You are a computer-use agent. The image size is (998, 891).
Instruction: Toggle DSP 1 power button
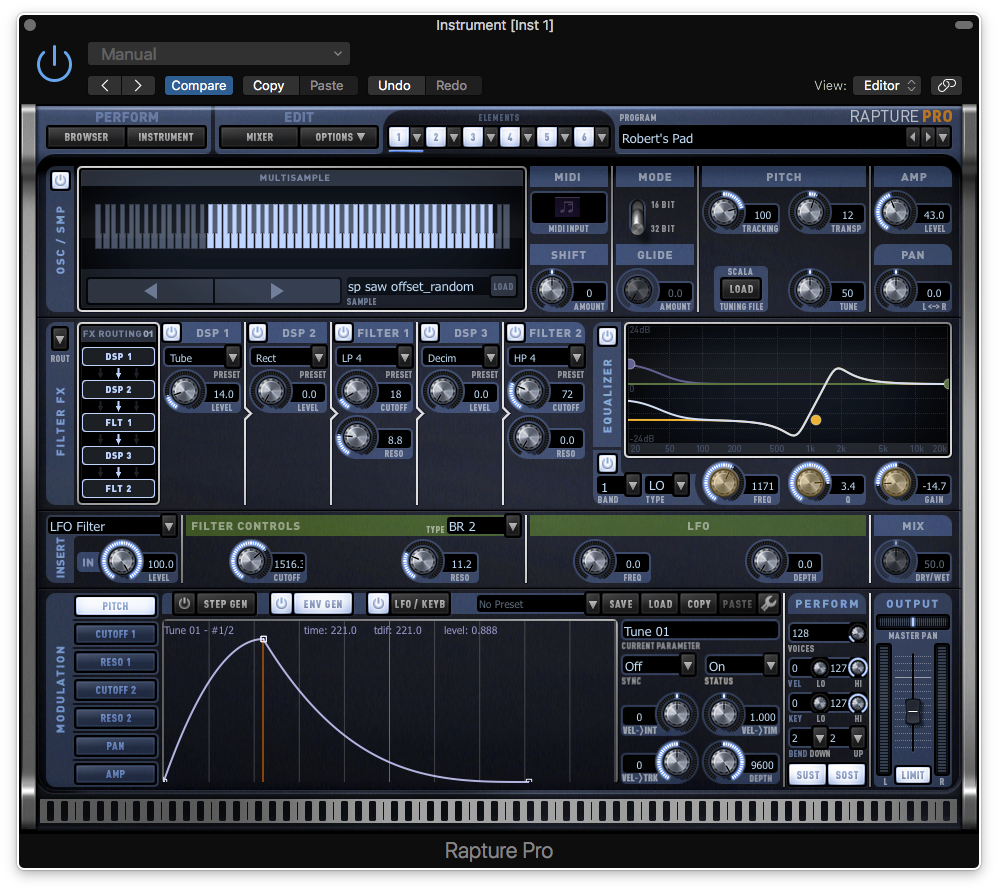point(171,333)
